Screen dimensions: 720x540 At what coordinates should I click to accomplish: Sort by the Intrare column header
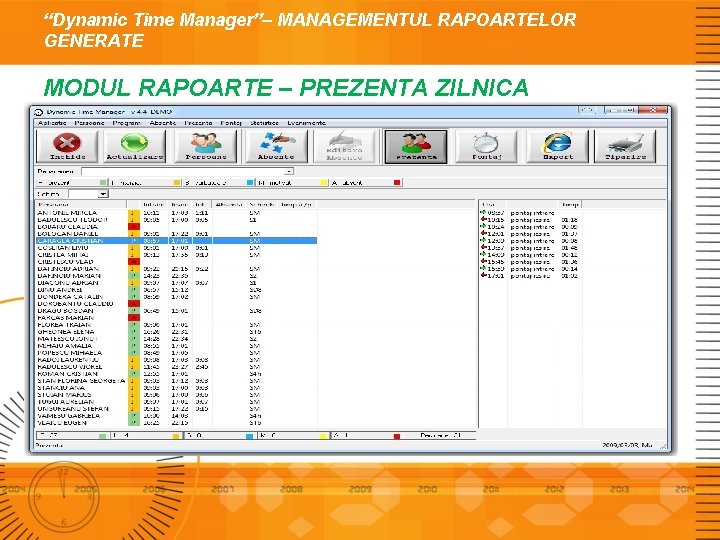[154, 204]
